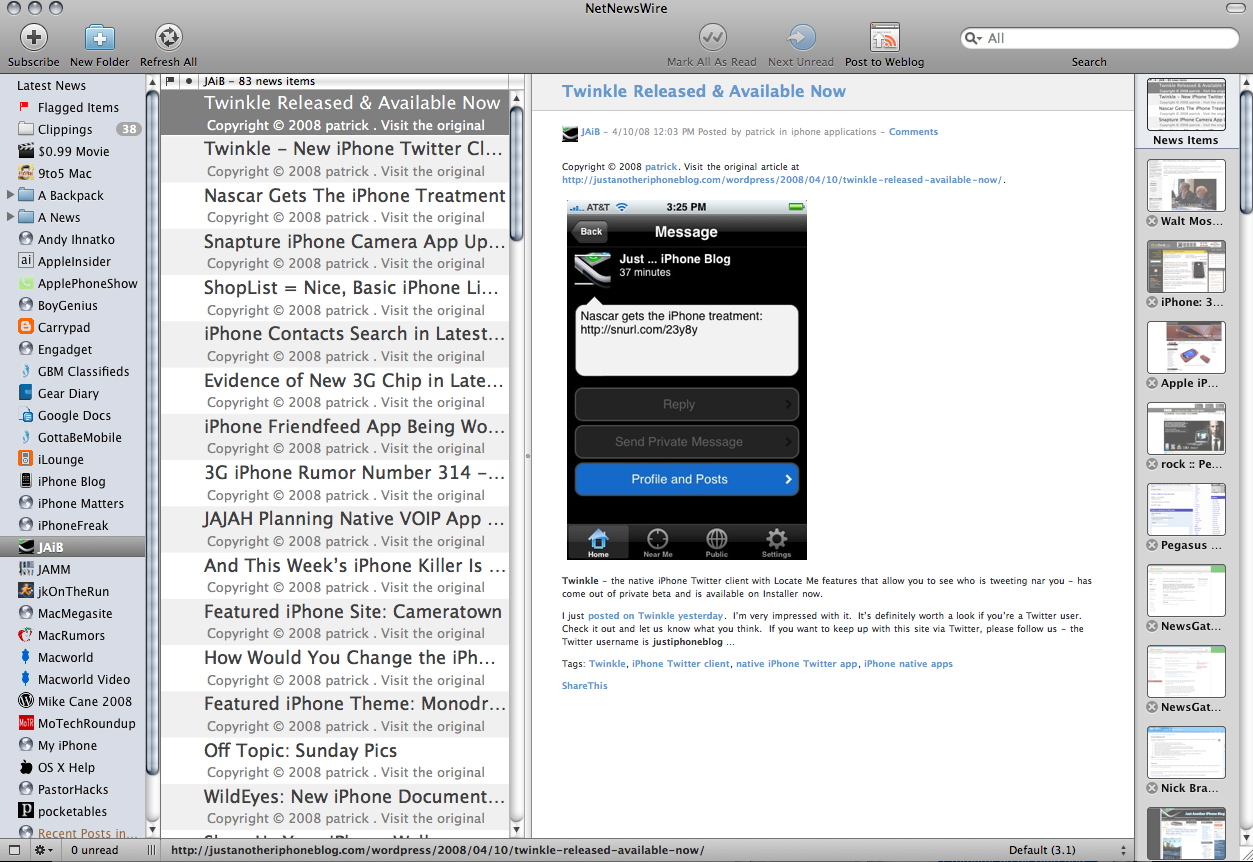
Task: Open 'Featured iPhone Site: Cameratown' headline
Action: [x=353, y=611]
